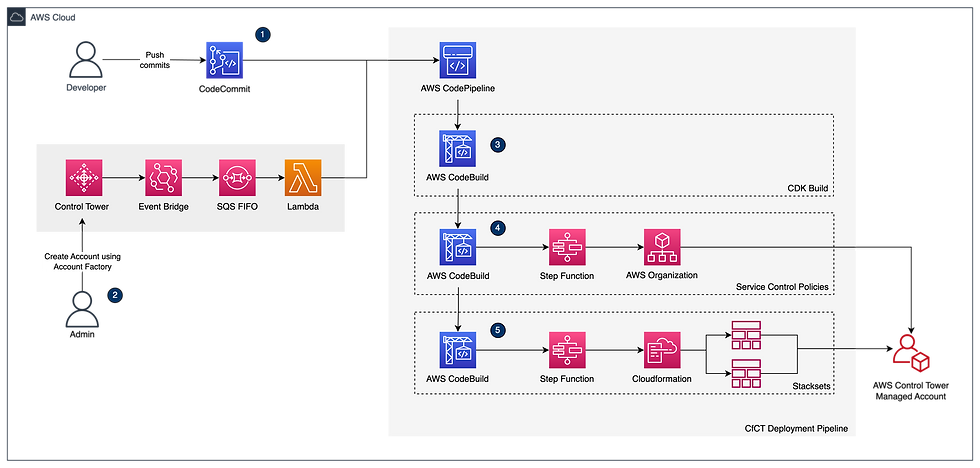Click Step Function icon in Stacksets box
The height and width of the screenshot is (468, 980).
[567, 350]
